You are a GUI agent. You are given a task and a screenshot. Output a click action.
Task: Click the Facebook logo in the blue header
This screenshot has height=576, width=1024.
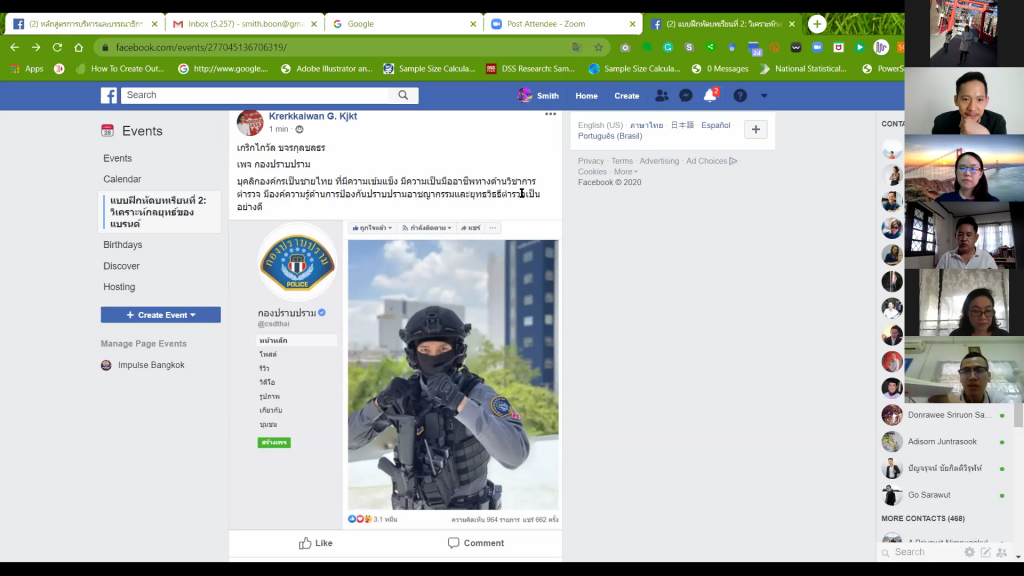[108, 95]
